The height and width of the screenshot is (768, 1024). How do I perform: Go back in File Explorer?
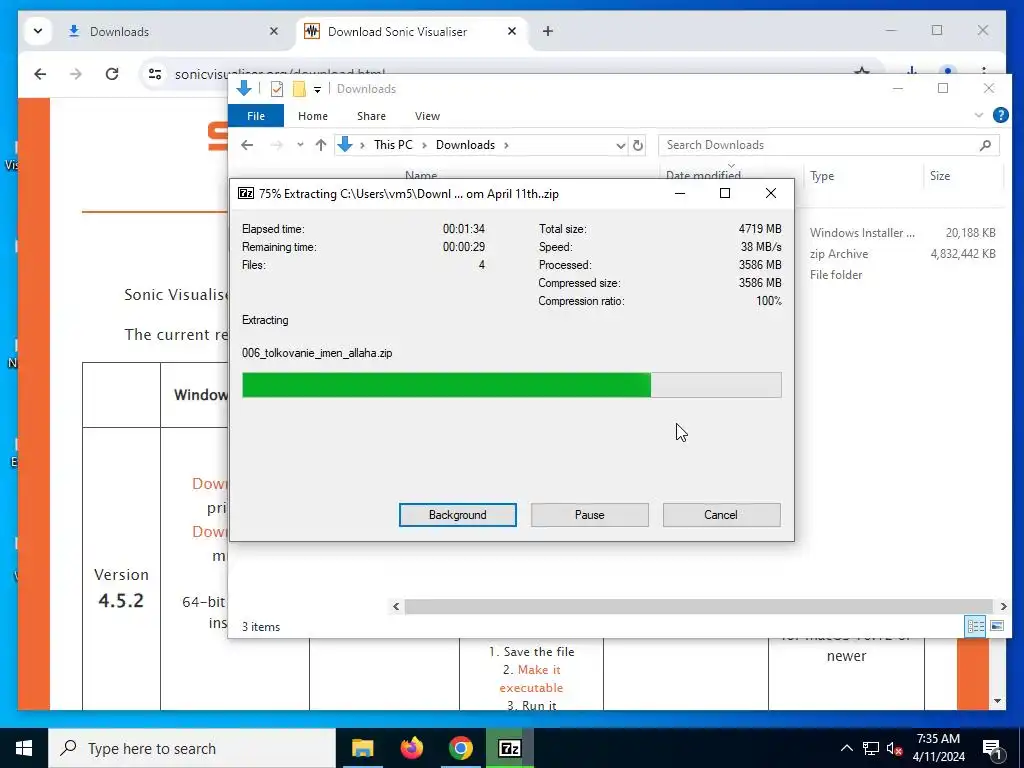point(247,145)
